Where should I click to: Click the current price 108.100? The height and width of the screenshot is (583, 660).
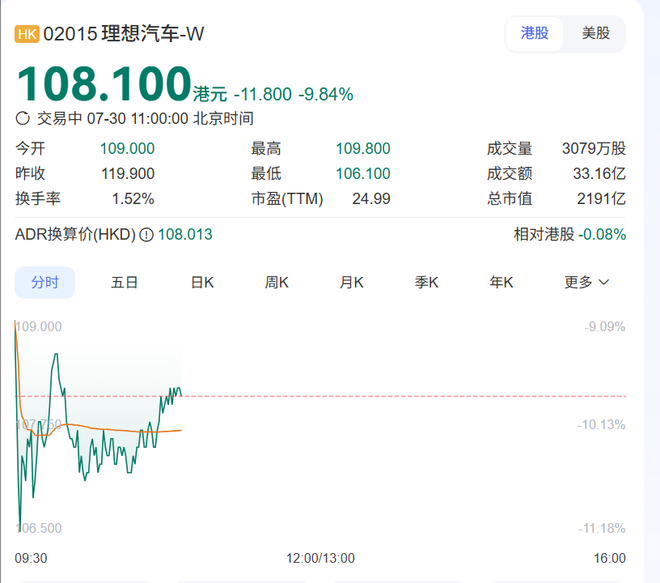(x=104, y=84)
